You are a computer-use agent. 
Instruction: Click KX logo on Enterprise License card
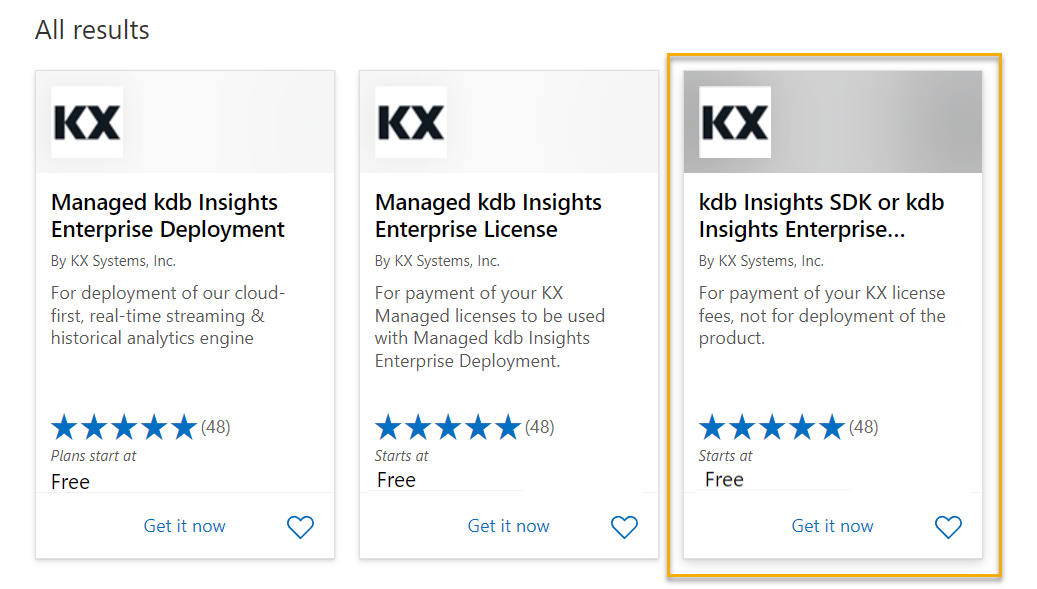(x=411, y=122)
